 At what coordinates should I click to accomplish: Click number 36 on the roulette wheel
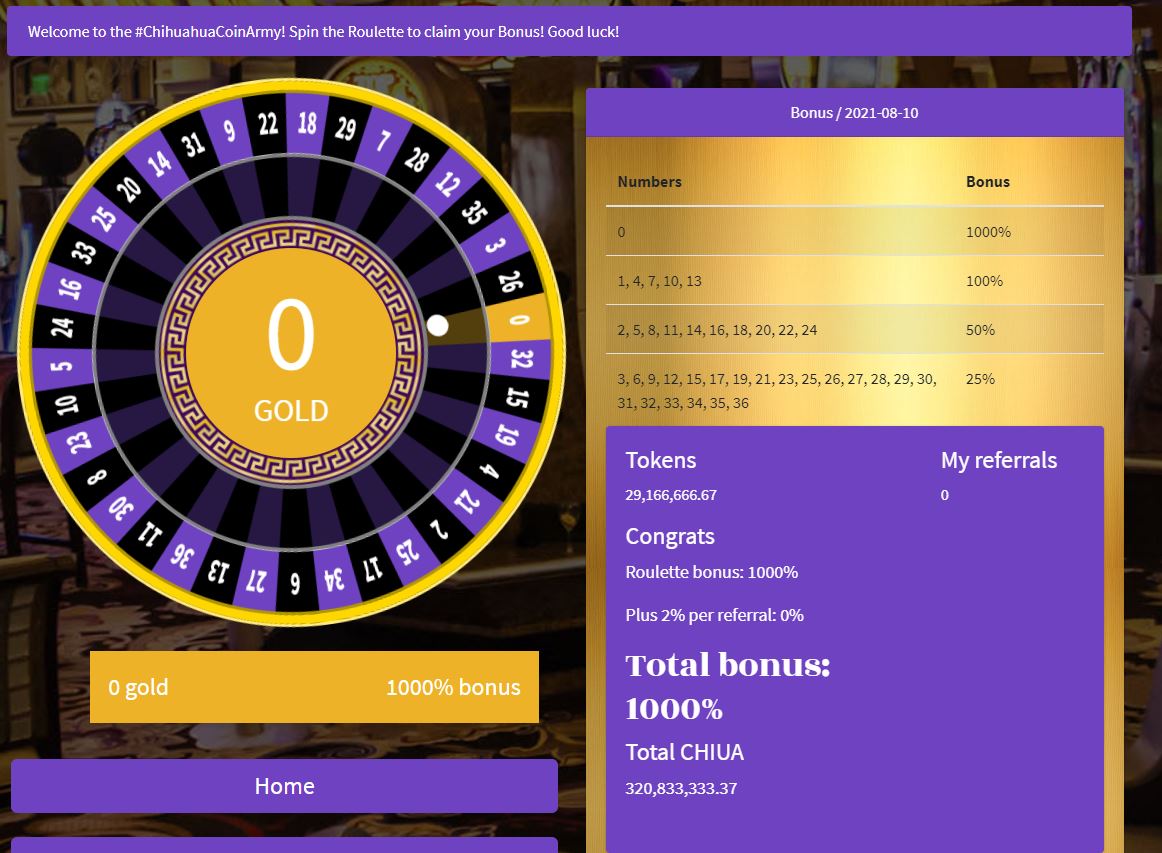(x=181, y=556)
